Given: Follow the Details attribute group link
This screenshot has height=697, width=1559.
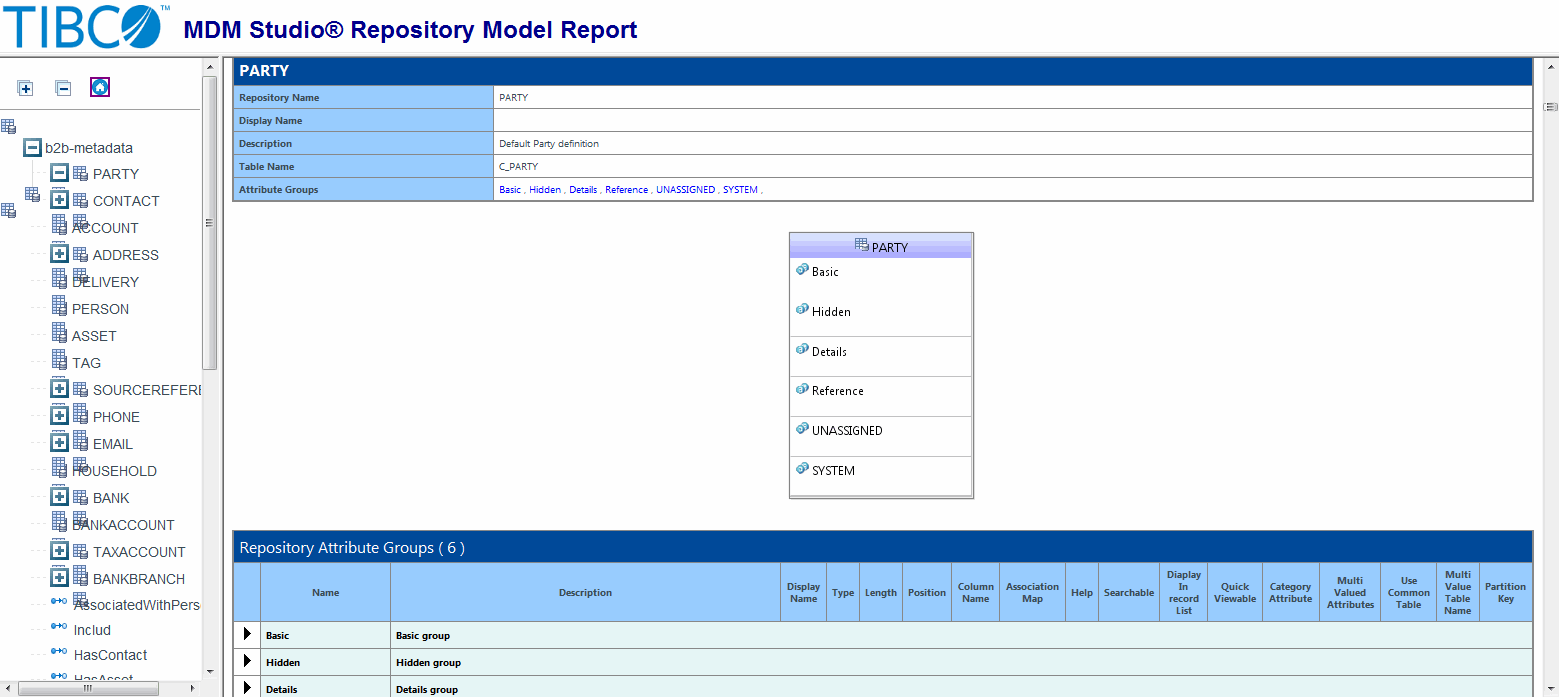Looking at the screenshot, I should coord(583,189).
